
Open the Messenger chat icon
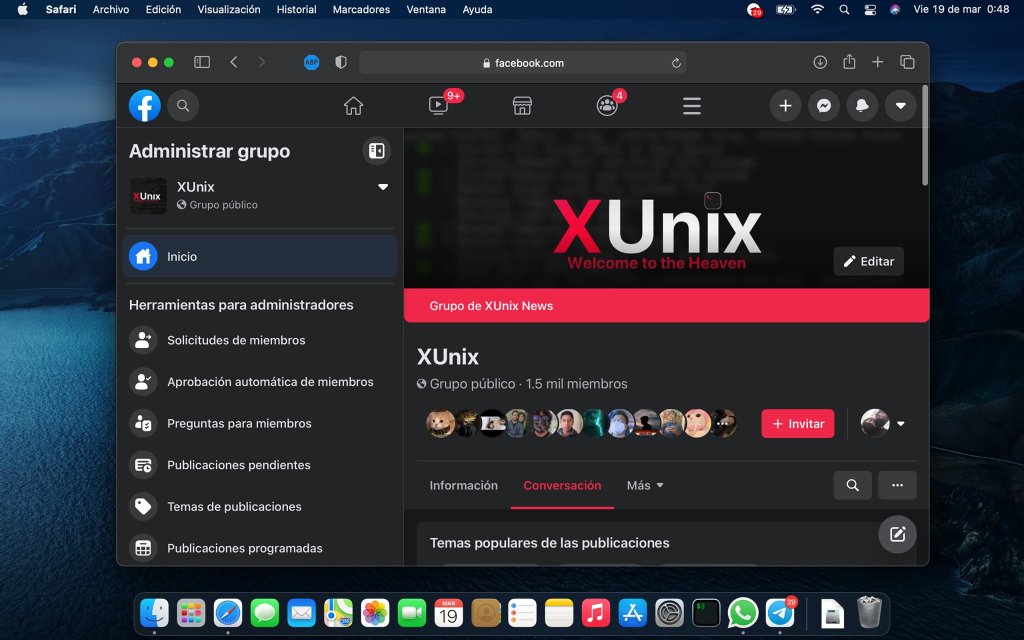[823, 106]
